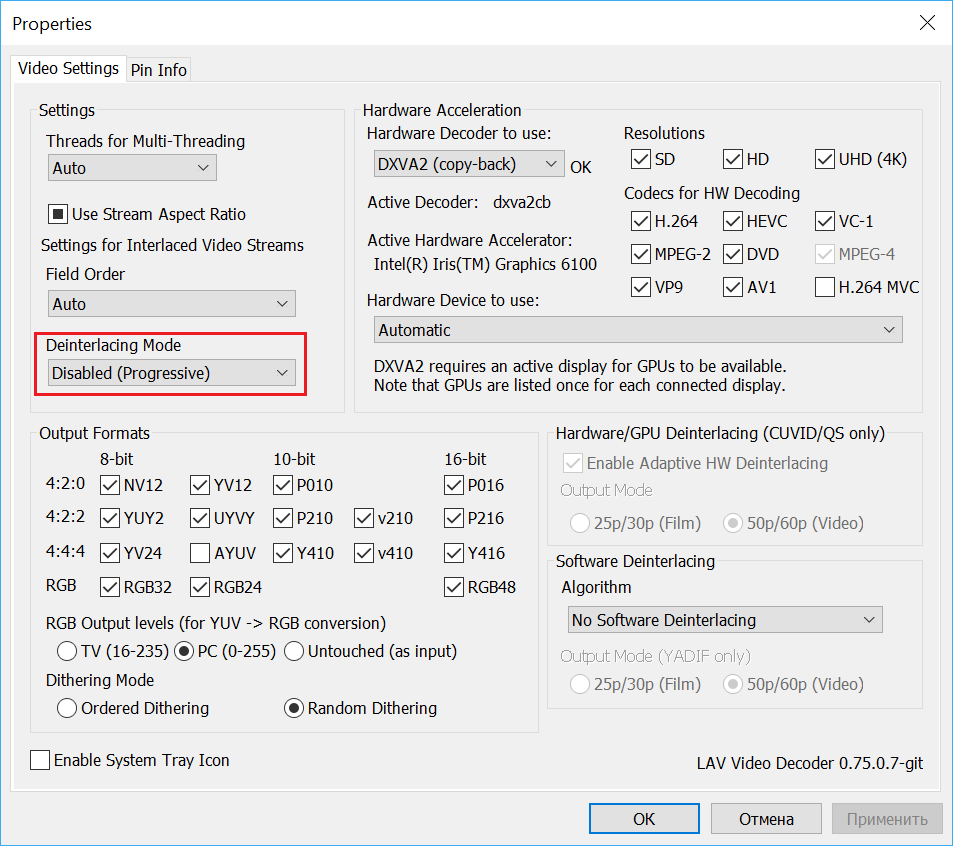953x846 pixels.
Task: Disable HEVC hardware decoding checkbox
Action: tap(732, 221)
